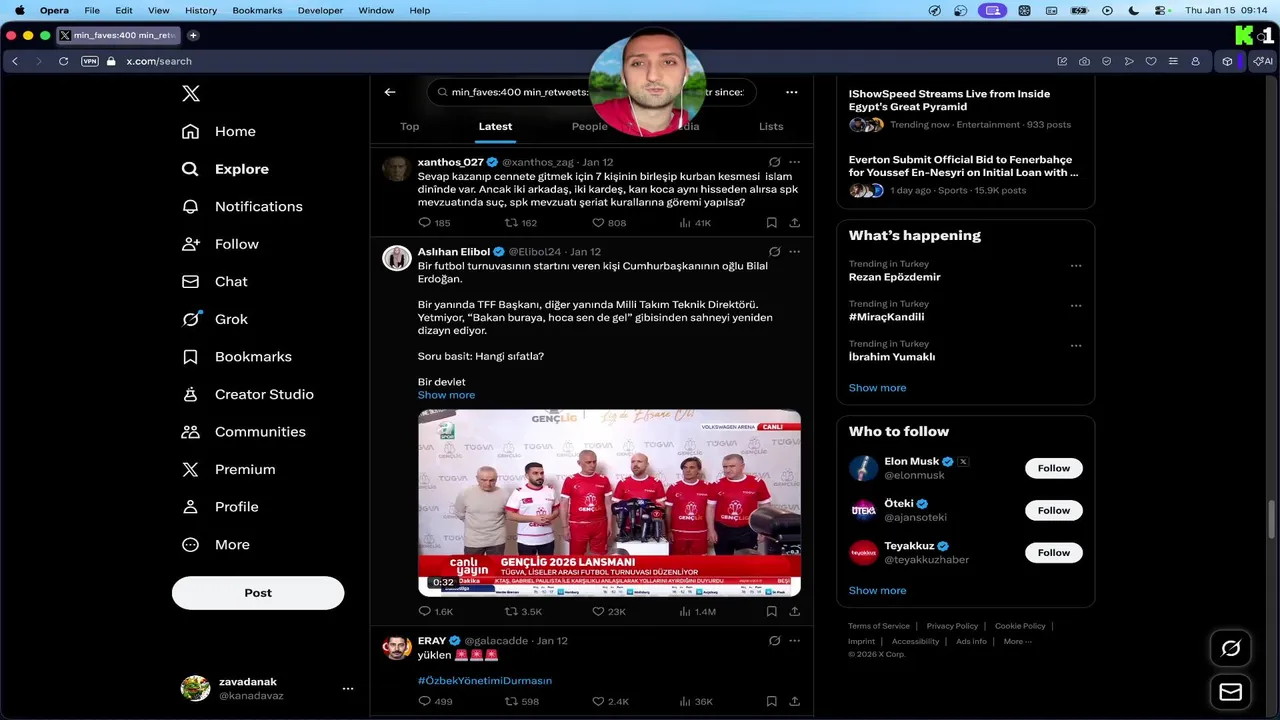This screenshot has height=720, width=1280.
Task: Switch to the Lists search tab
Action: (771, 126)
